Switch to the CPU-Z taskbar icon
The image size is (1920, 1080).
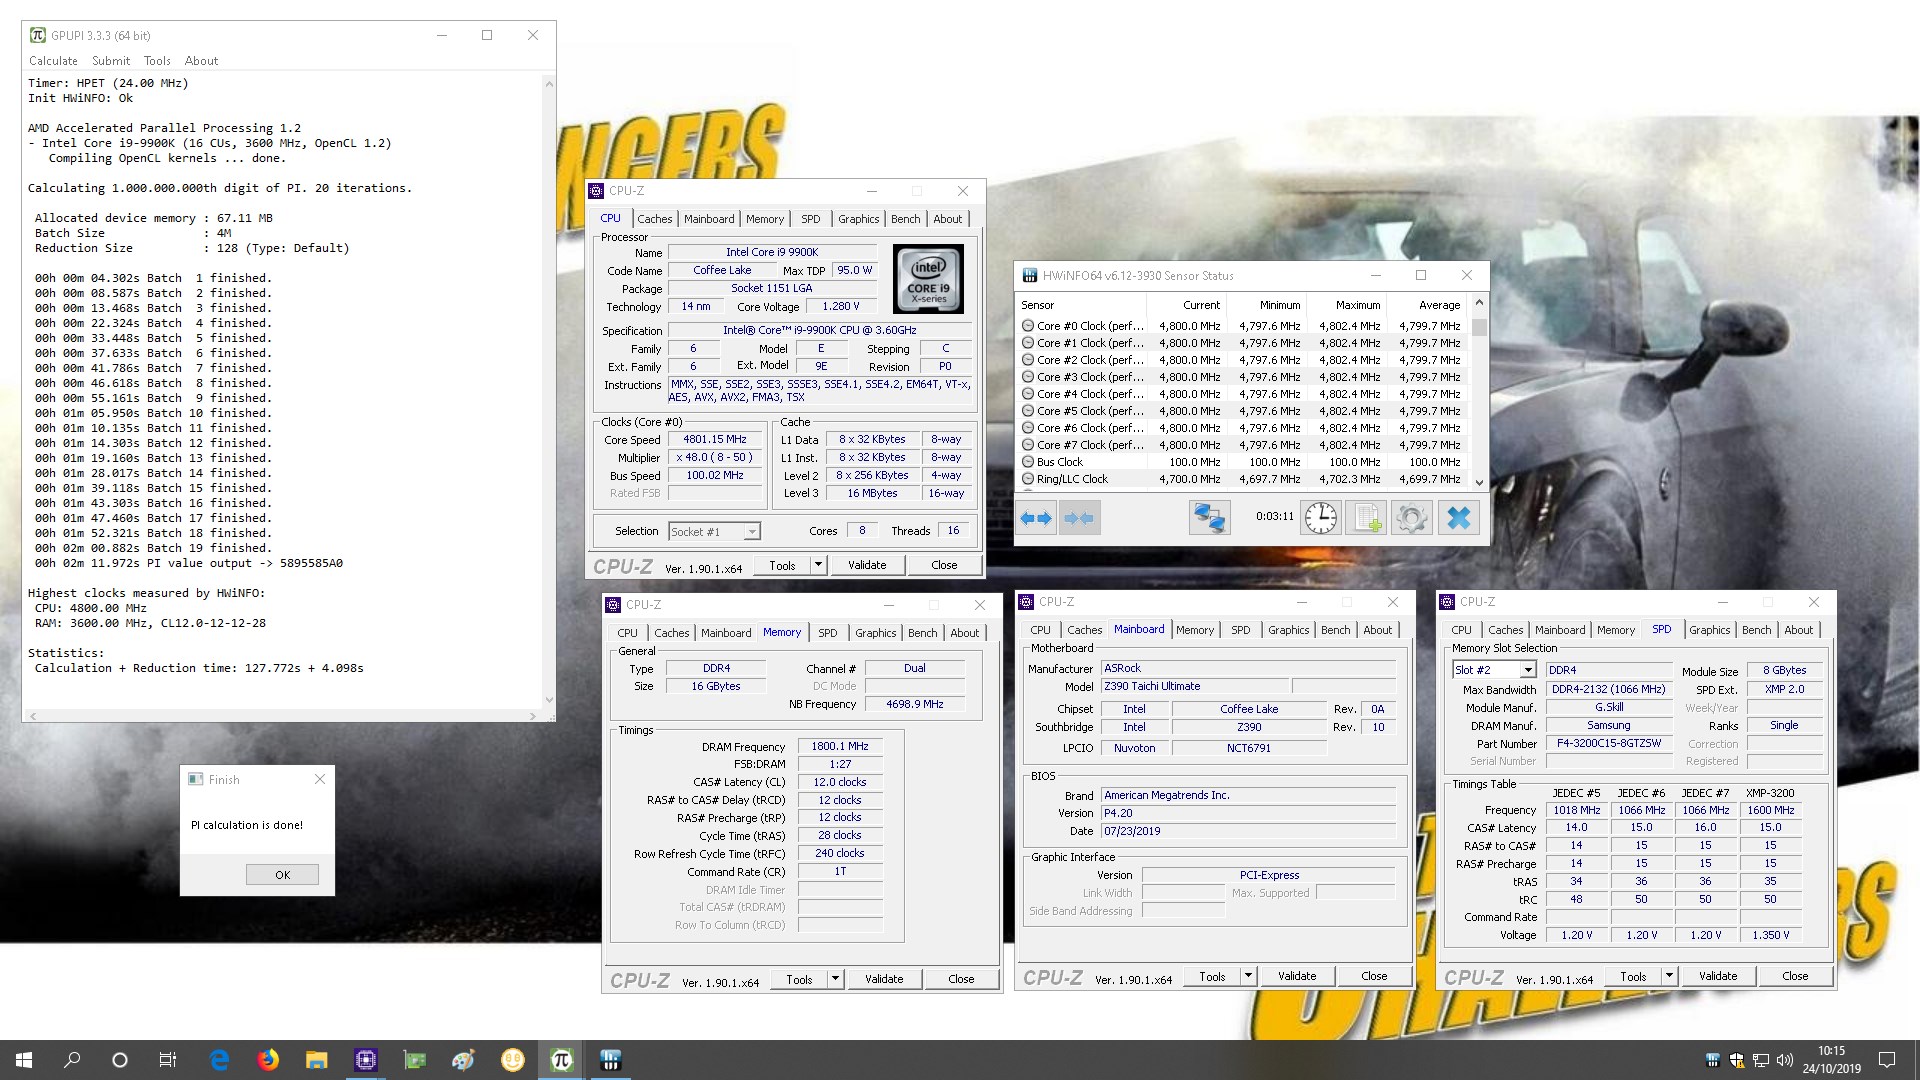(x=366, y=1060)
